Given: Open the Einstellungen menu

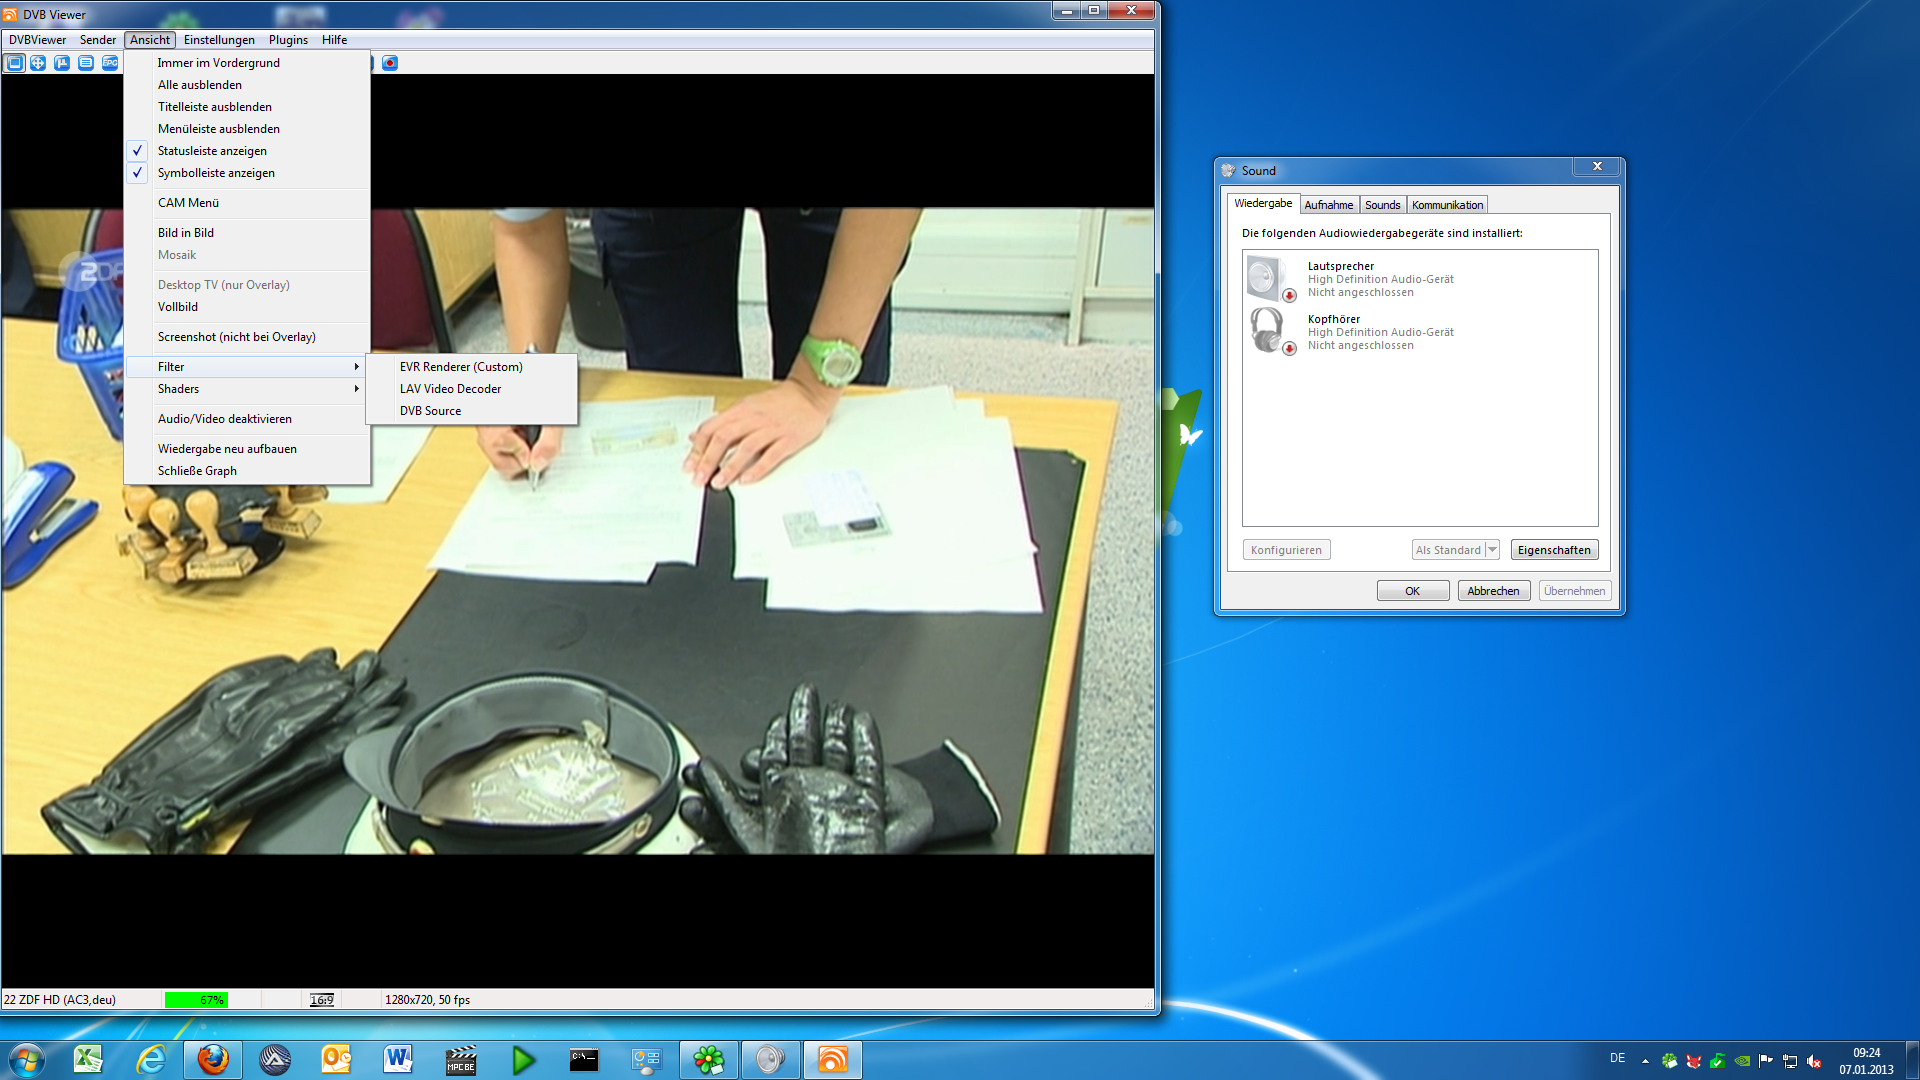Looking at the screenshot, I should click(x=219, y=40).
